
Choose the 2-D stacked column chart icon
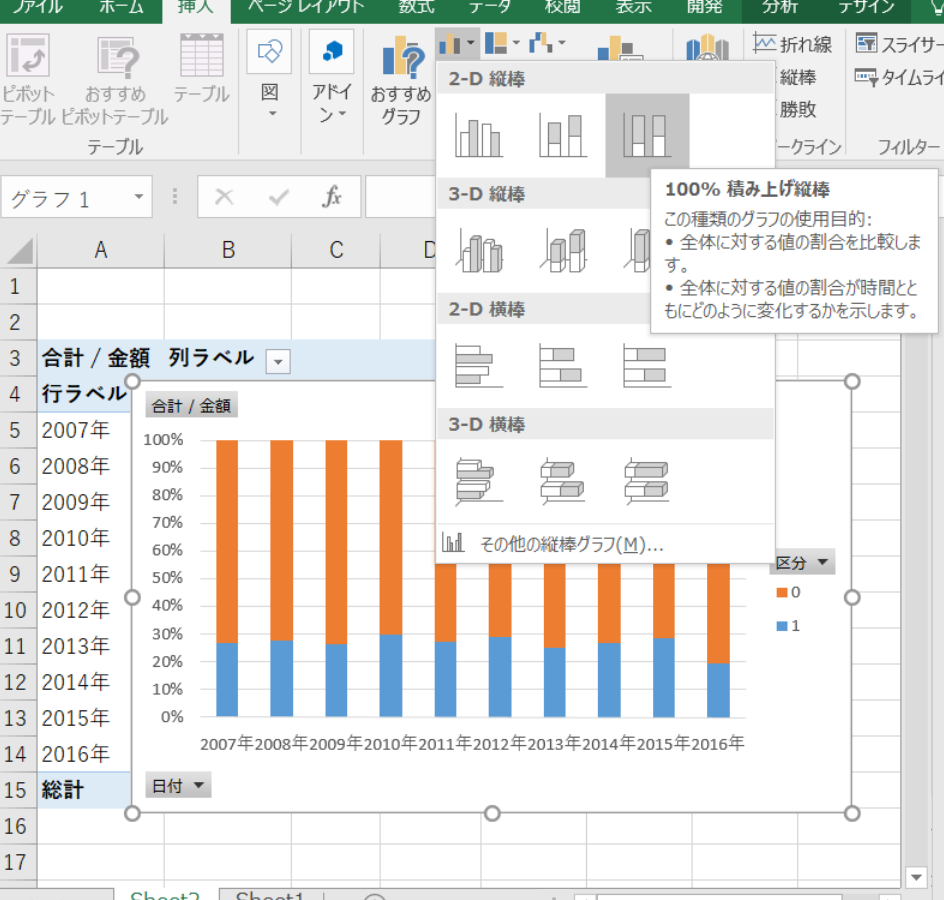562,135
